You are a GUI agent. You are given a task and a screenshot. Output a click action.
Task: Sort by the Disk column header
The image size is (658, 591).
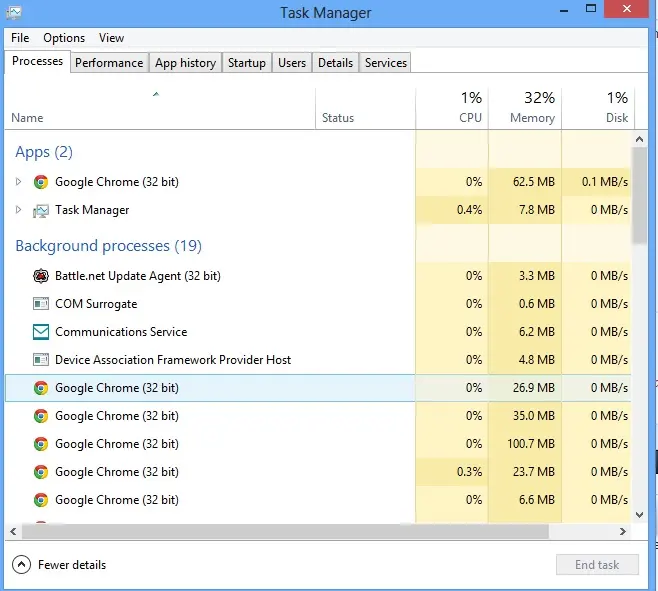pos(598,109)
